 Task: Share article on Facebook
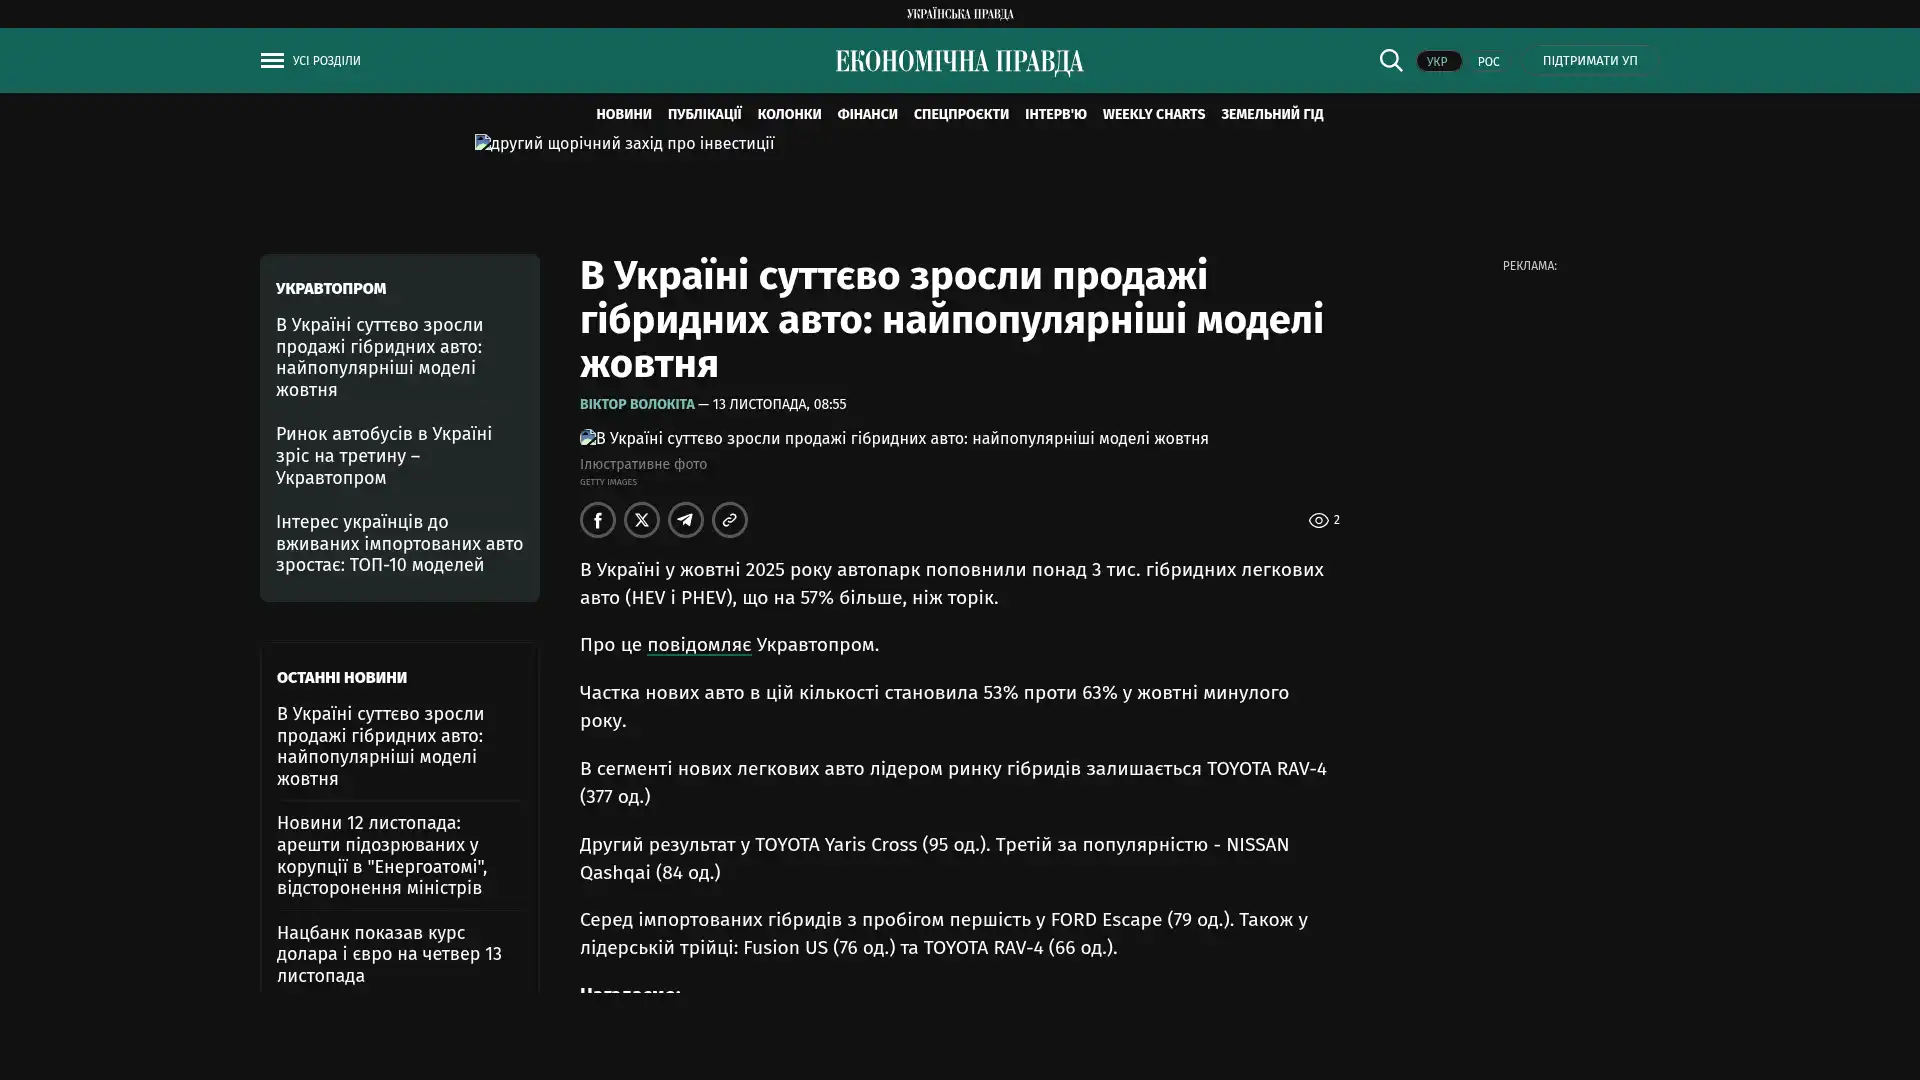(598, 520)
